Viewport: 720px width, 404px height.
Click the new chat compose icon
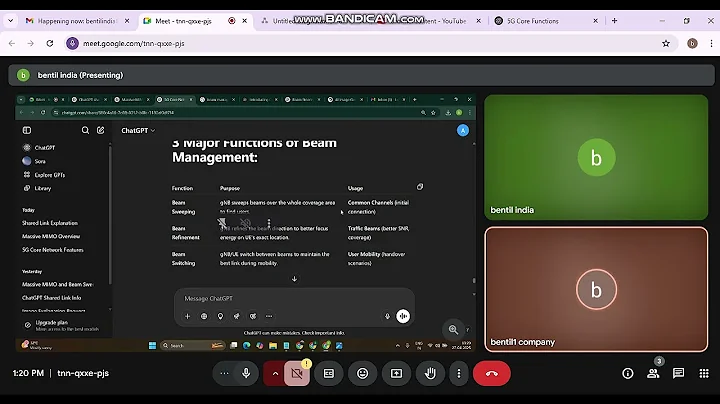coord(101,130)
